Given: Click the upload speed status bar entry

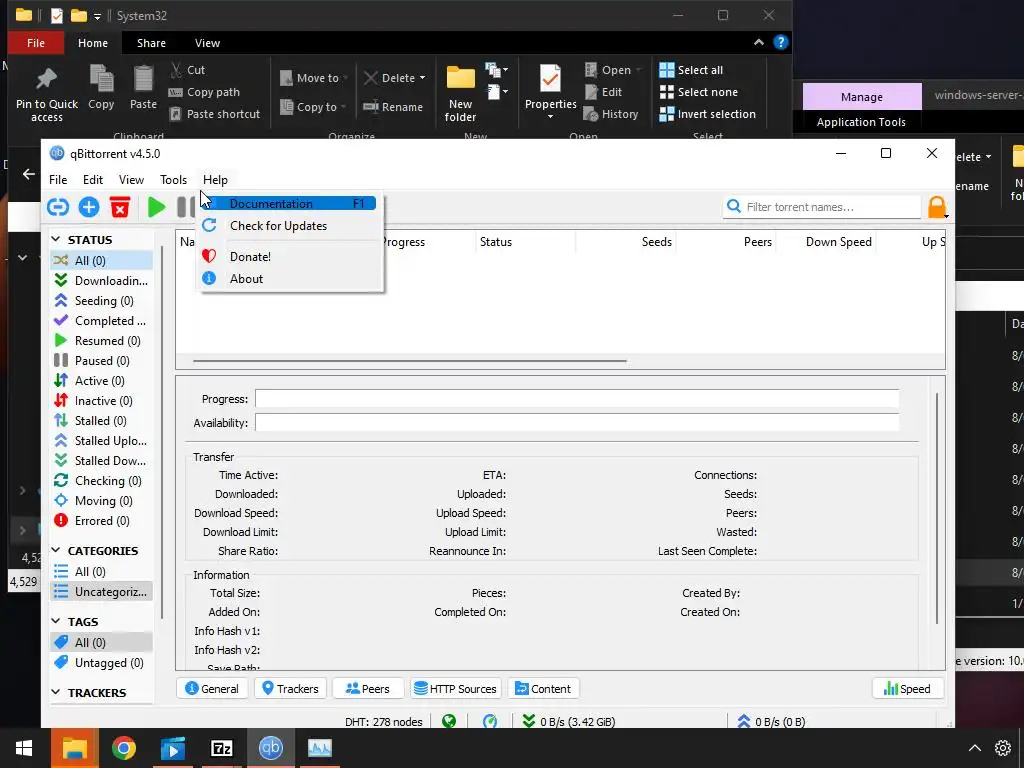Looking at the screenshot, I should click(x=771, y=722).
